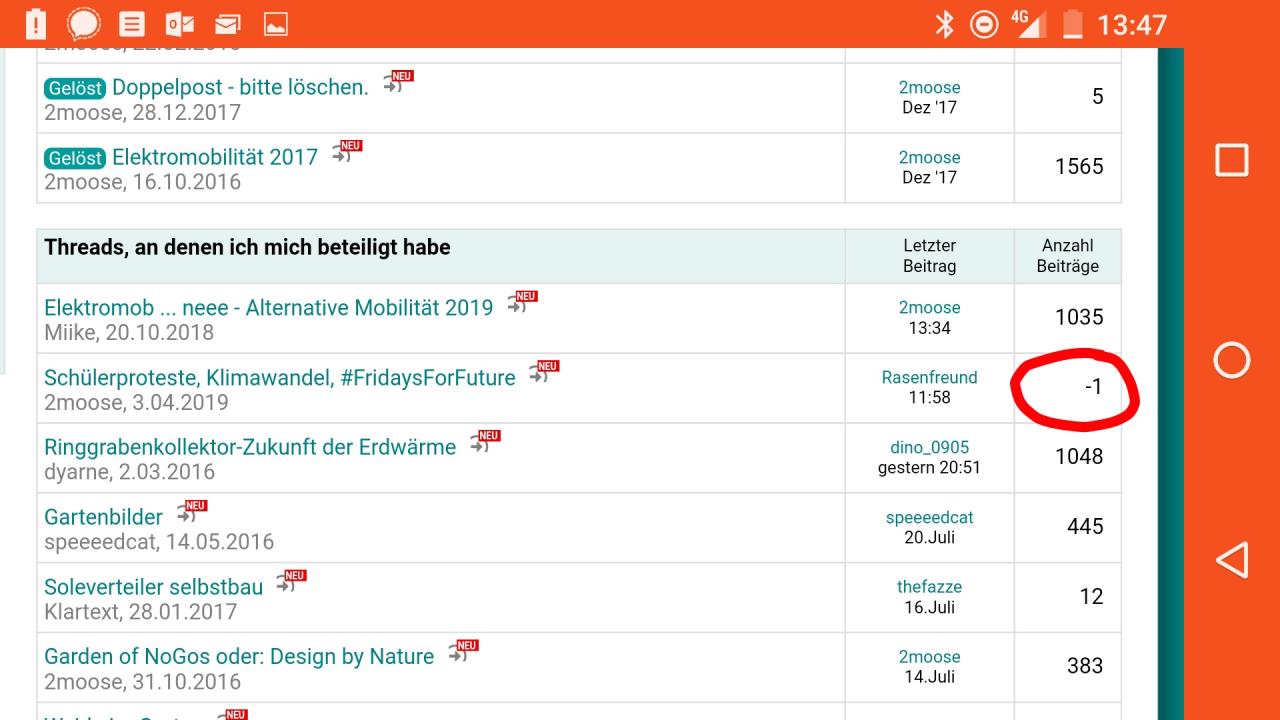Tap the Android home circle button
The image size is (1280, 720).
coord(1231,360)
